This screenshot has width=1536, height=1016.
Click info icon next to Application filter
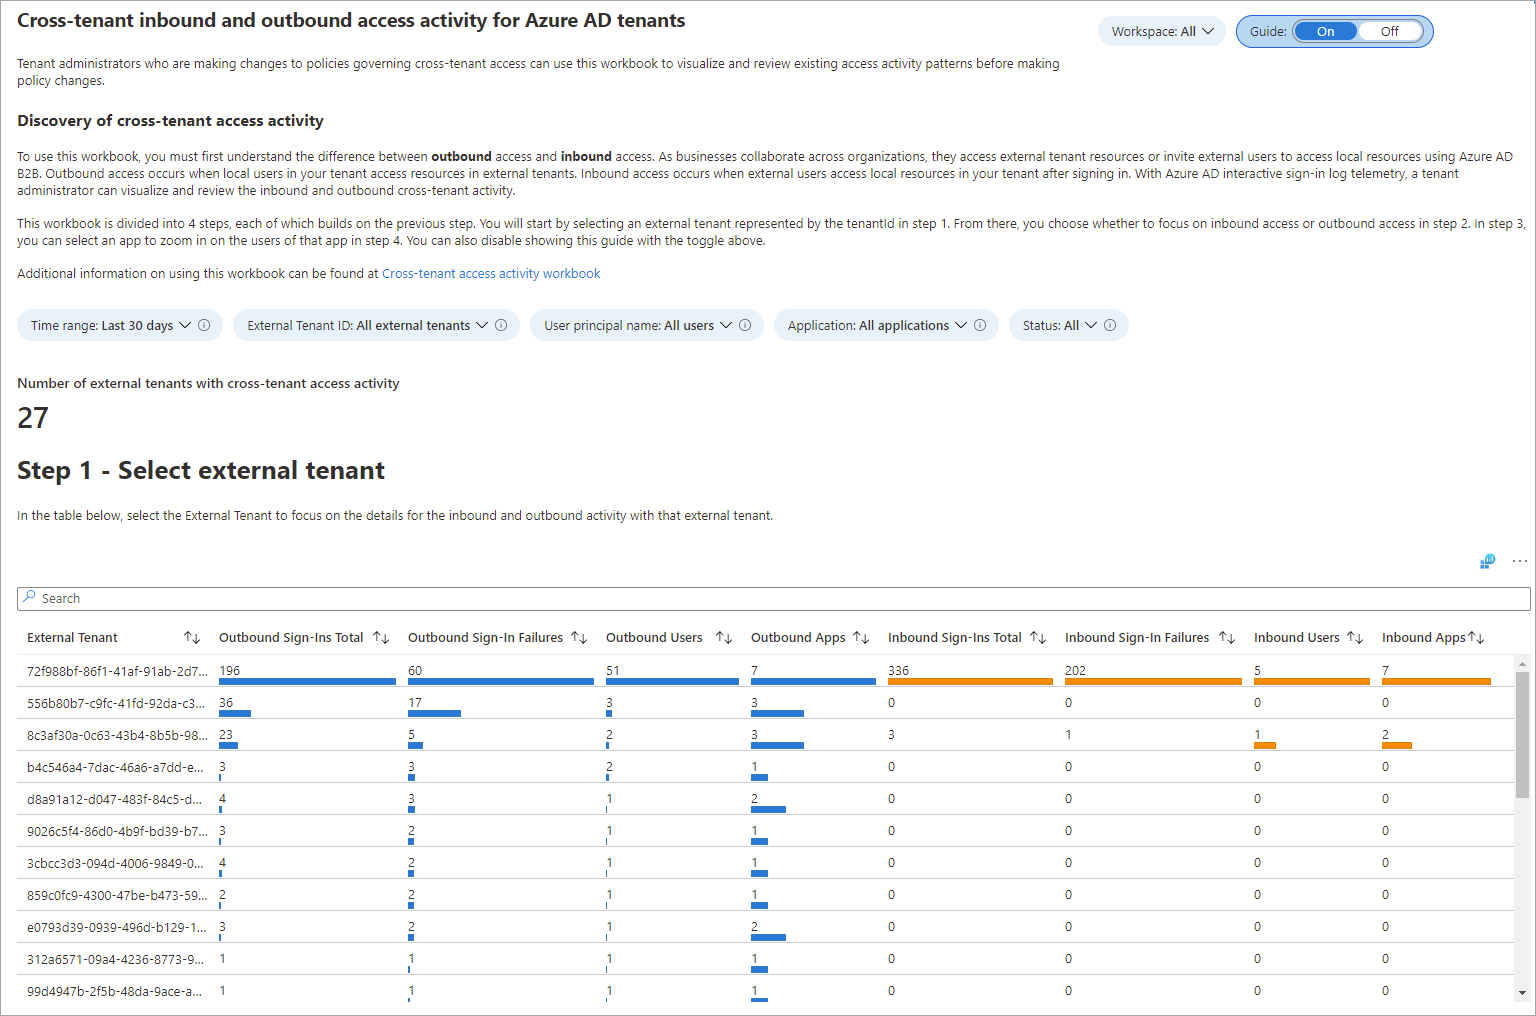pos(980,325)
